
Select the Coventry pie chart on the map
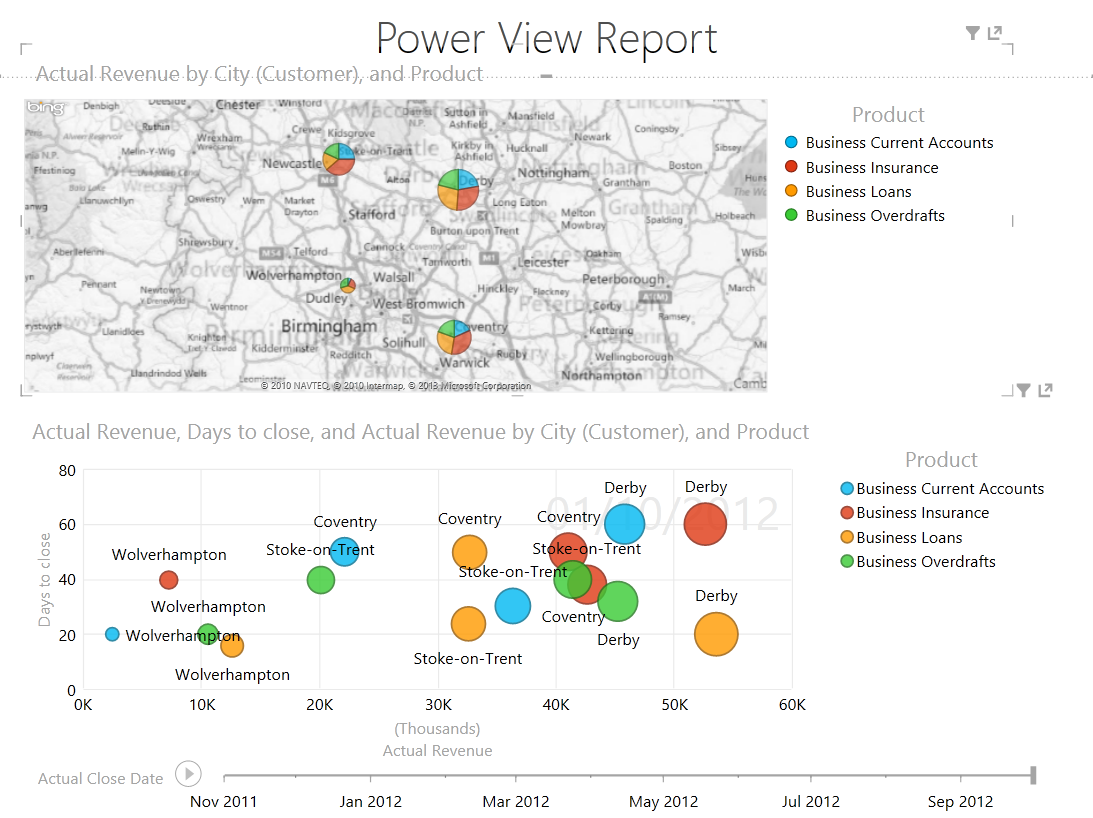(x=454, y=337)
